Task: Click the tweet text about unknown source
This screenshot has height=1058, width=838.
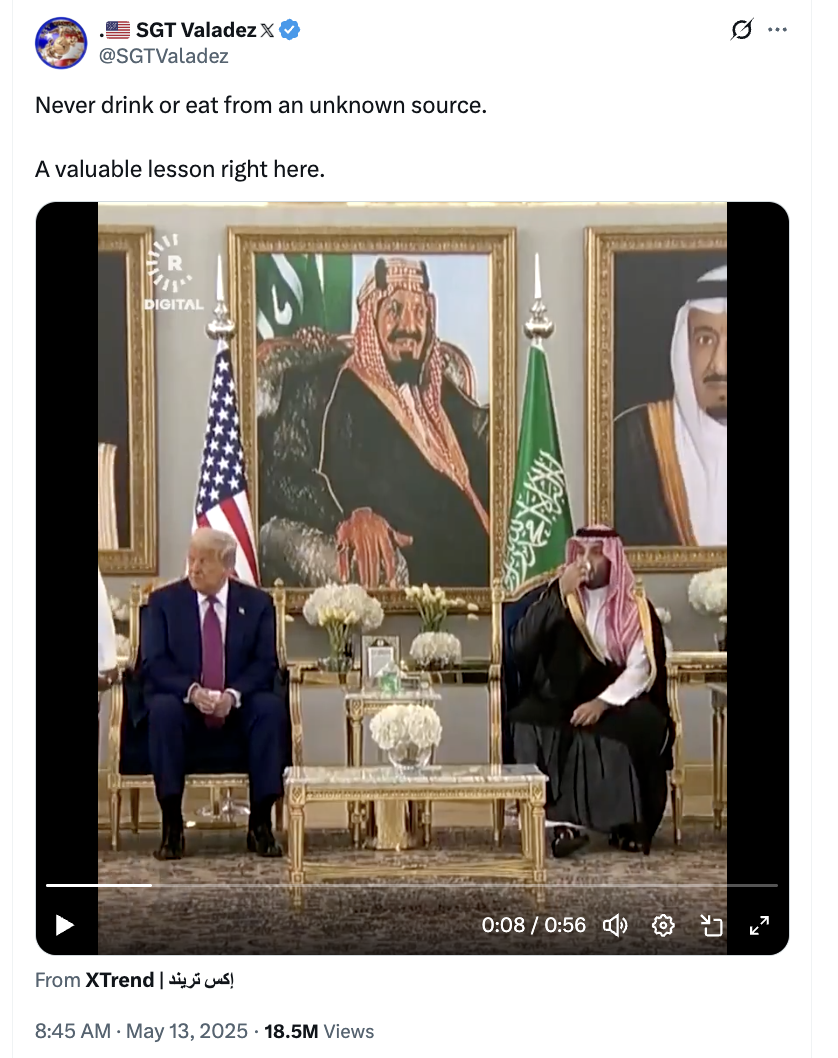Action: [x=260, y=105]
